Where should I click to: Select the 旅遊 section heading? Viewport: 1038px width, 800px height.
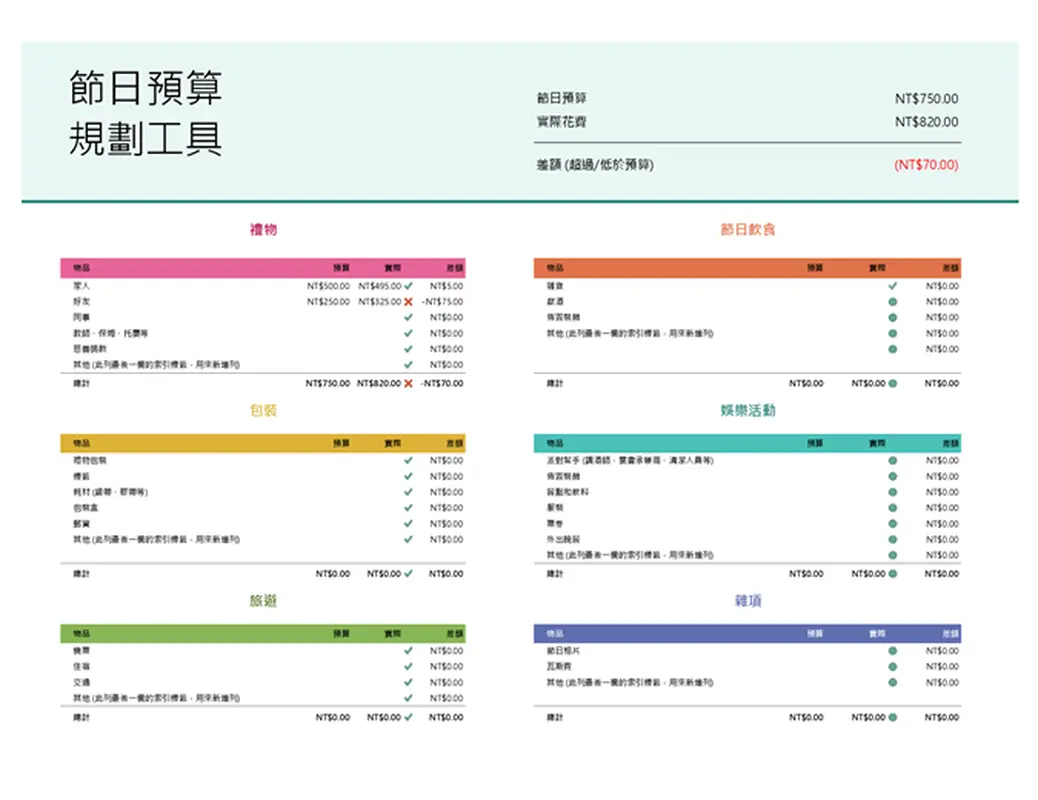tap(263, 601)
